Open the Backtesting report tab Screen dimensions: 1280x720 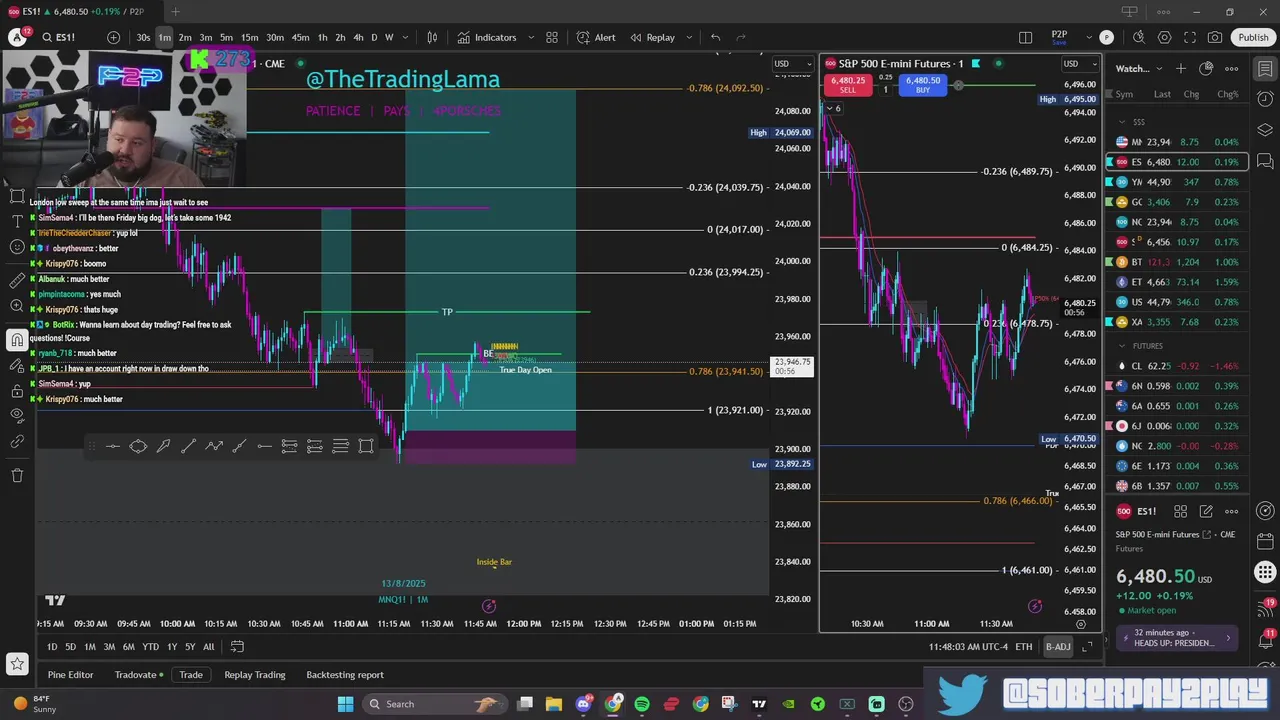pos(345,675)
